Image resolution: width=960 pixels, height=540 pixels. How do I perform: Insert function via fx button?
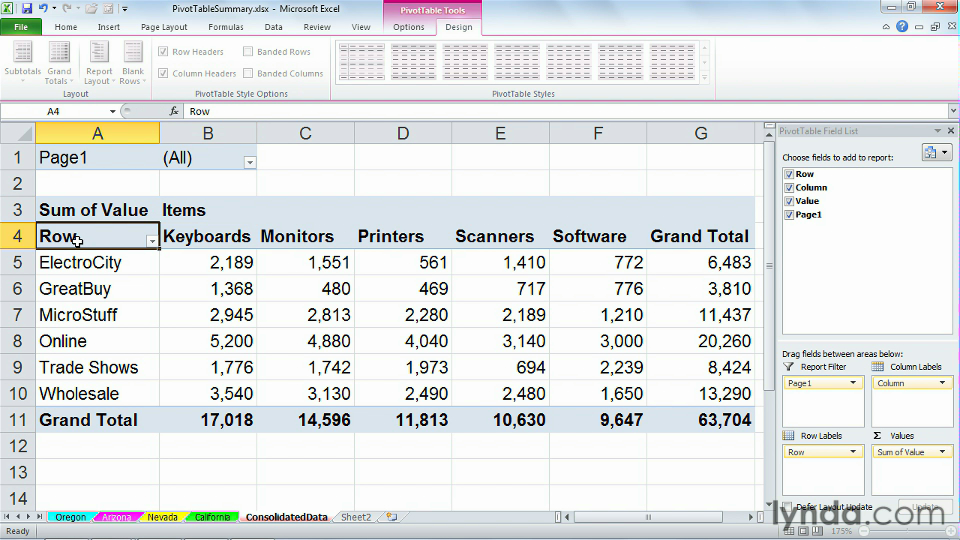pos(174,111)
